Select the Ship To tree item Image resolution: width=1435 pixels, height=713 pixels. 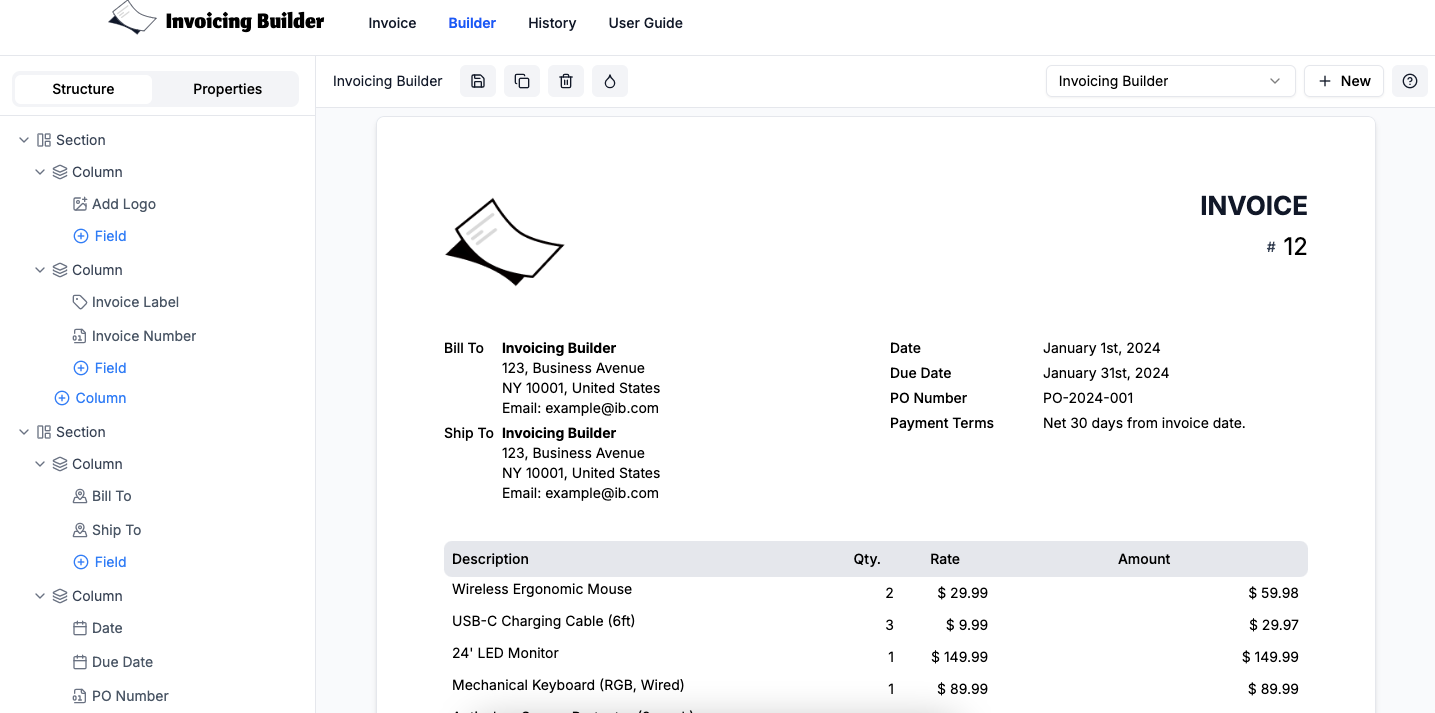[x=107, y=530]
